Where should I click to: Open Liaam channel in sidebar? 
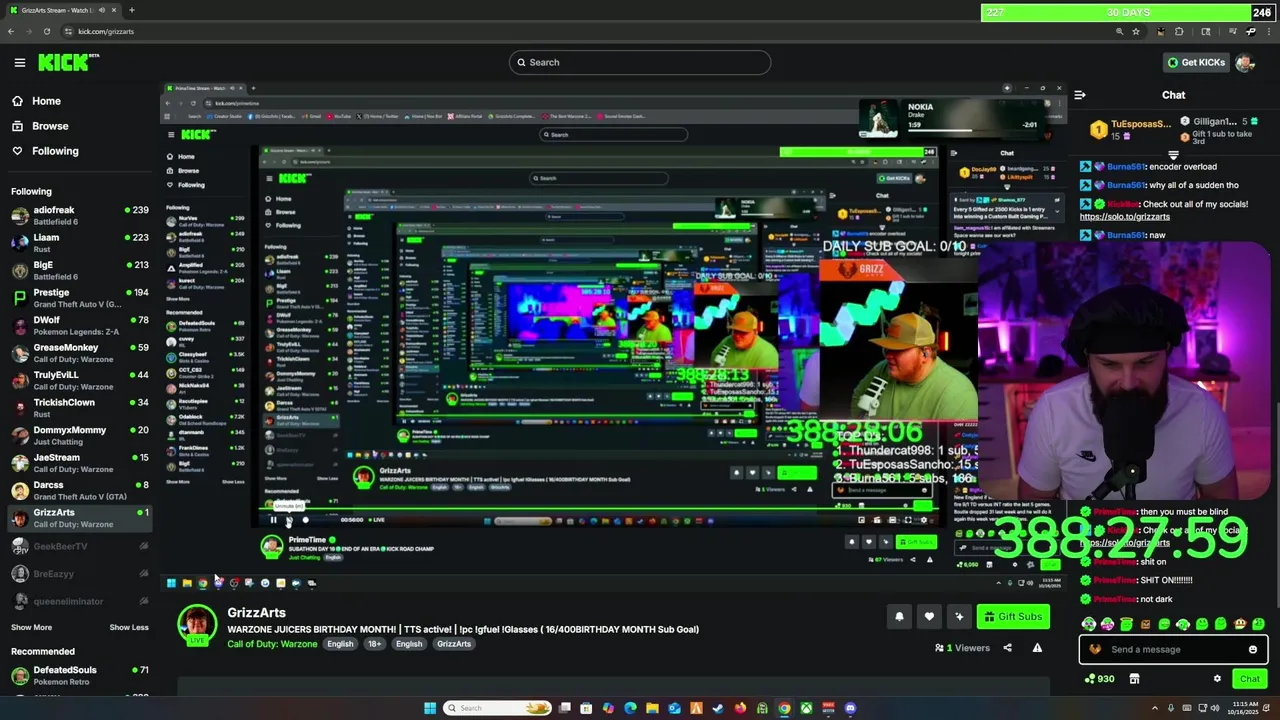[x=79, y=242]
